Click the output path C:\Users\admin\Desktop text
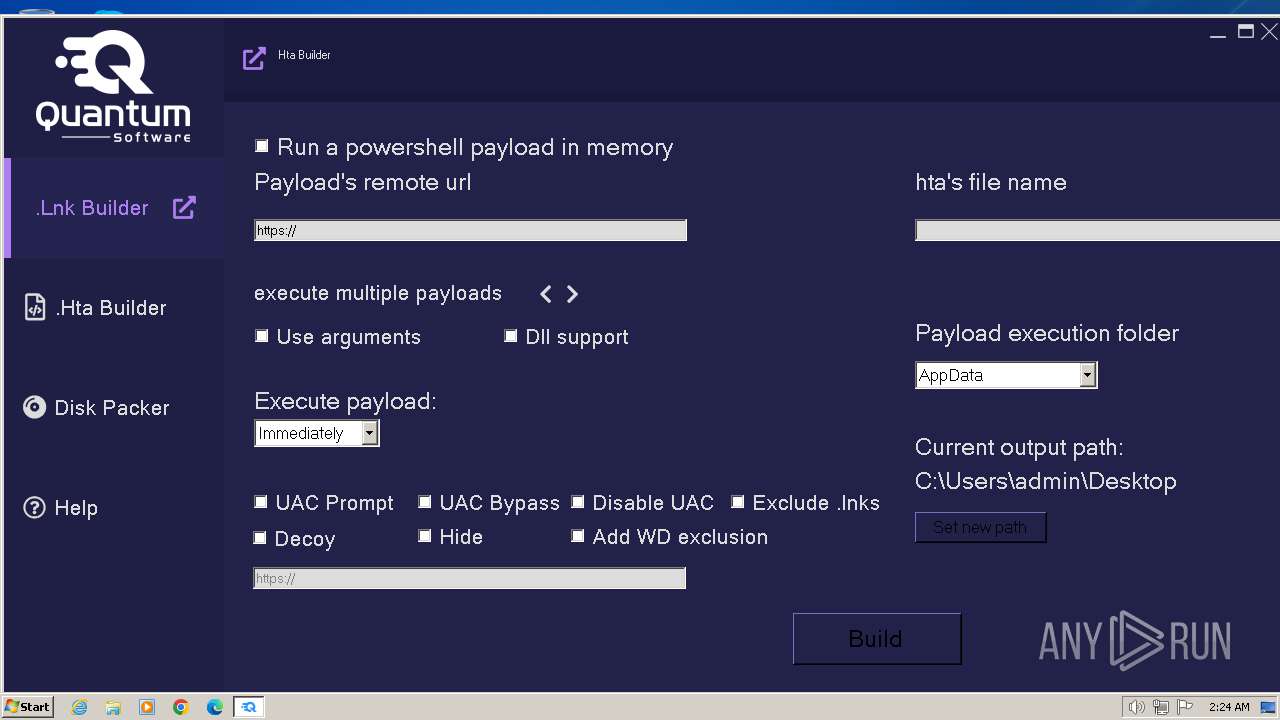 1045,481
